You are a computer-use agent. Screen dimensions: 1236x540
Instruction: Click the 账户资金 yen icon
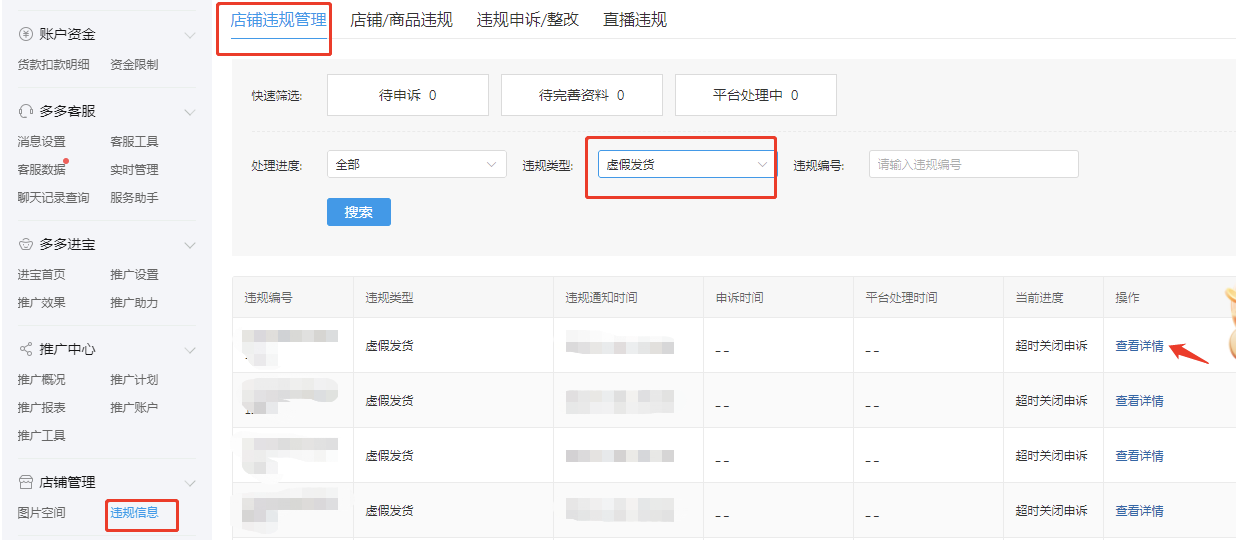click(x=26, y=35)
